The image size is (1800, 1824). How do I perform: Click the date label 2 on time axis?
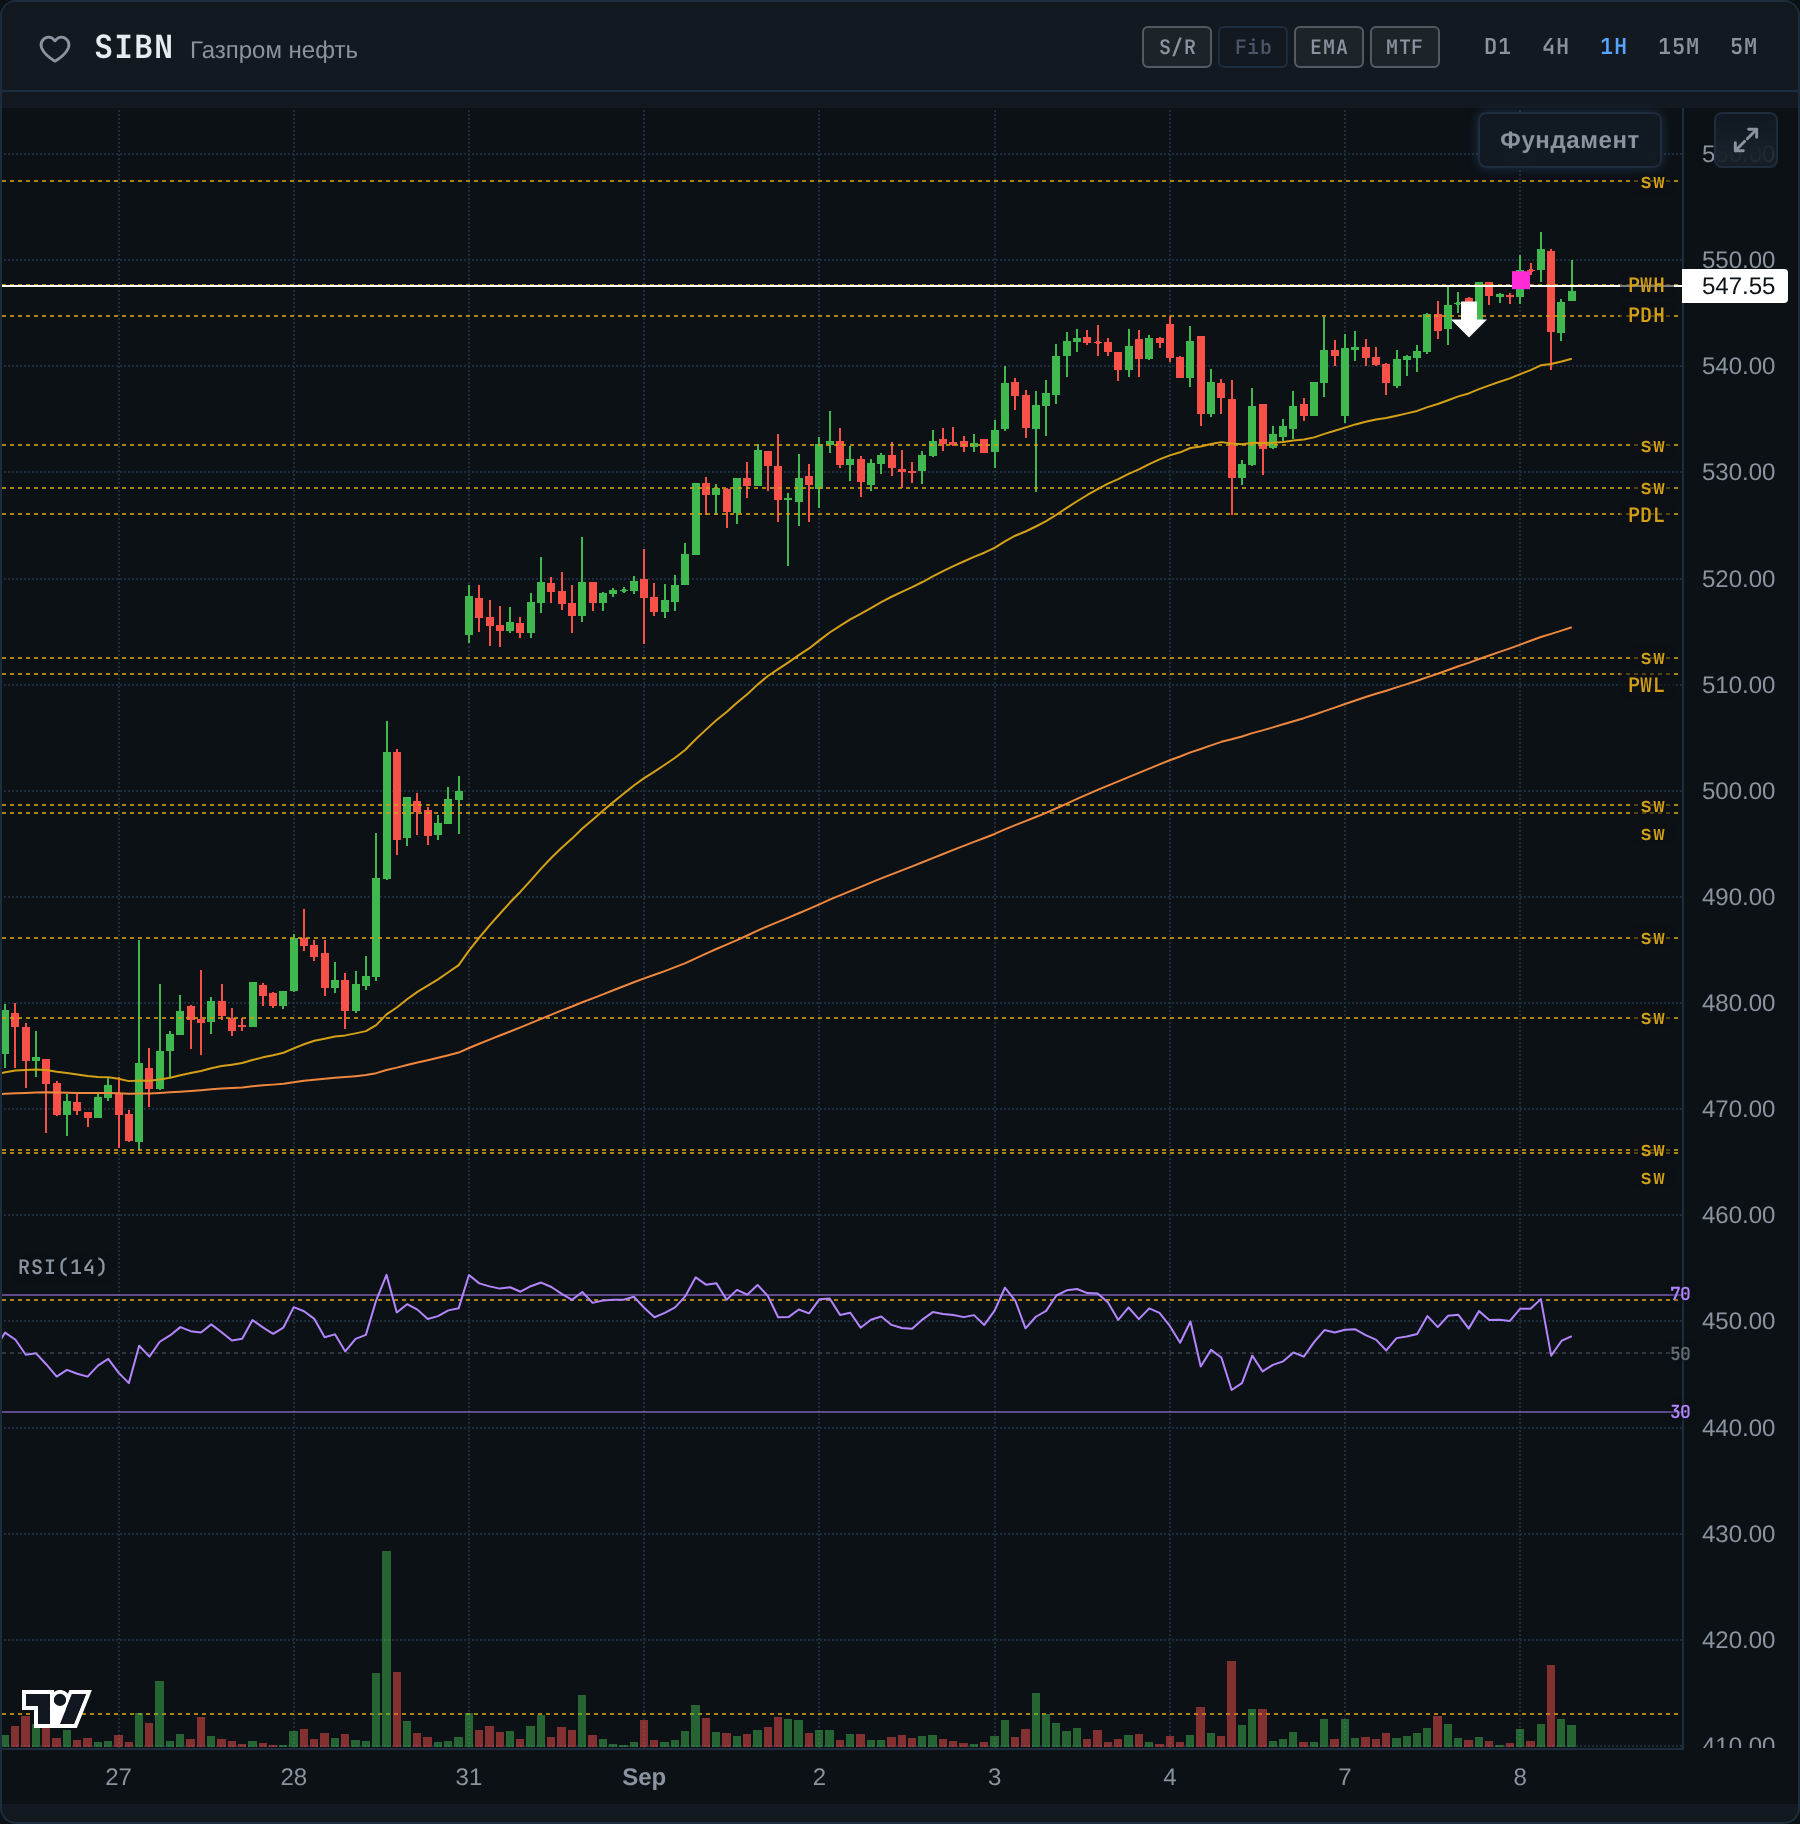pos(819,1777)
